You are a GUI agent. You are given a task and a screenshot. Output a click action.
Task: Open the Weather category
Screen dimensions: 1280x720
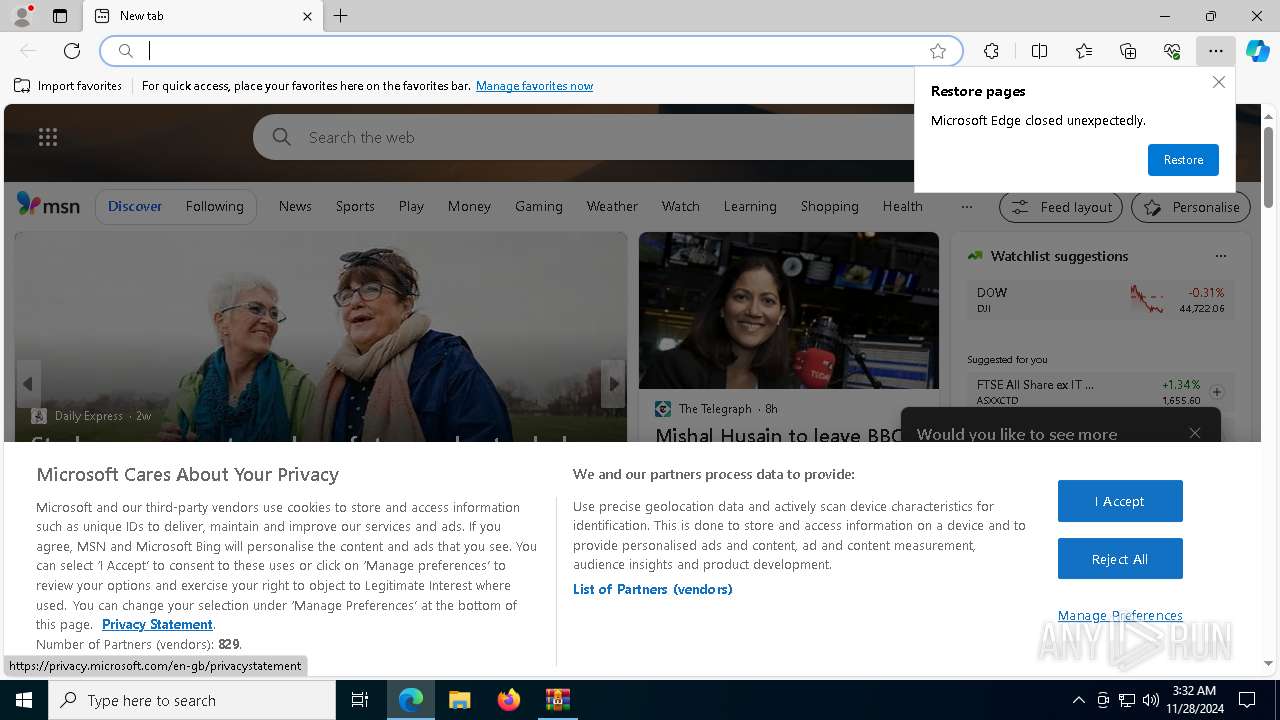click(612, 206)
